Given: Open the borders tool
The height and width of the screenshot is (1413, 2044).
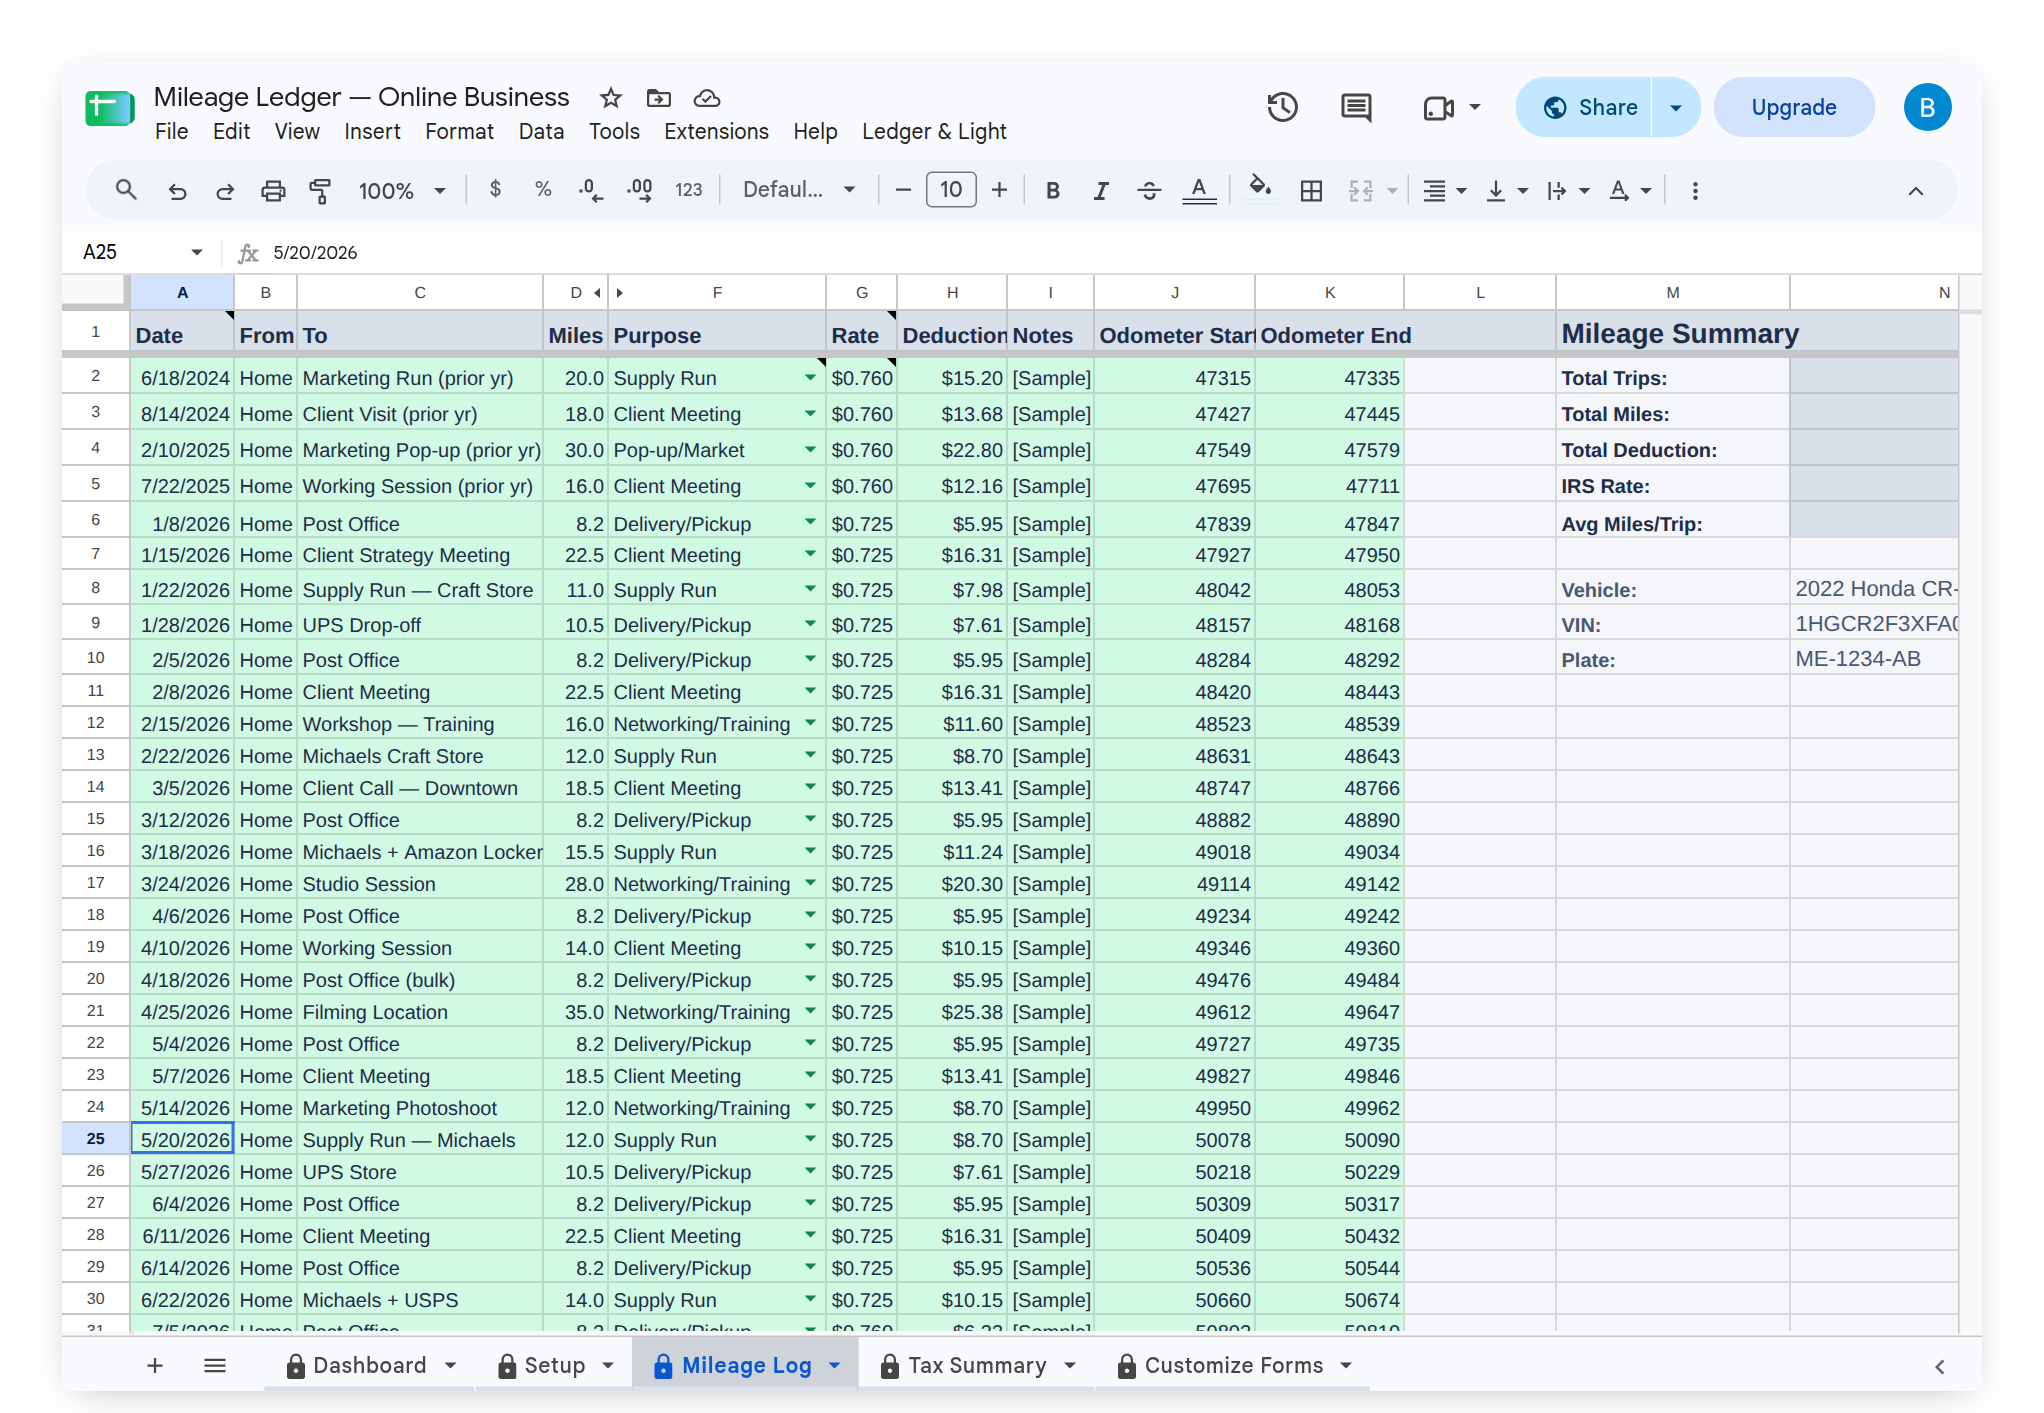Looking at the screenshot, I should click(1311, 190).
